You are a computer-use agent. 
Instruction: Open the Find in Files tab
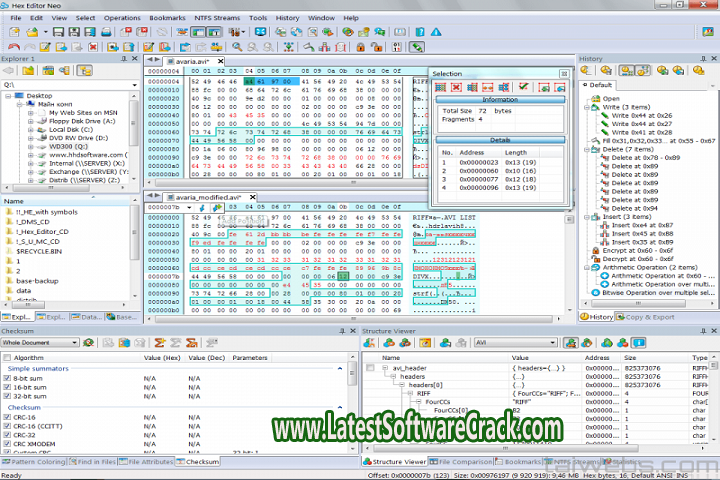point(97,462)
